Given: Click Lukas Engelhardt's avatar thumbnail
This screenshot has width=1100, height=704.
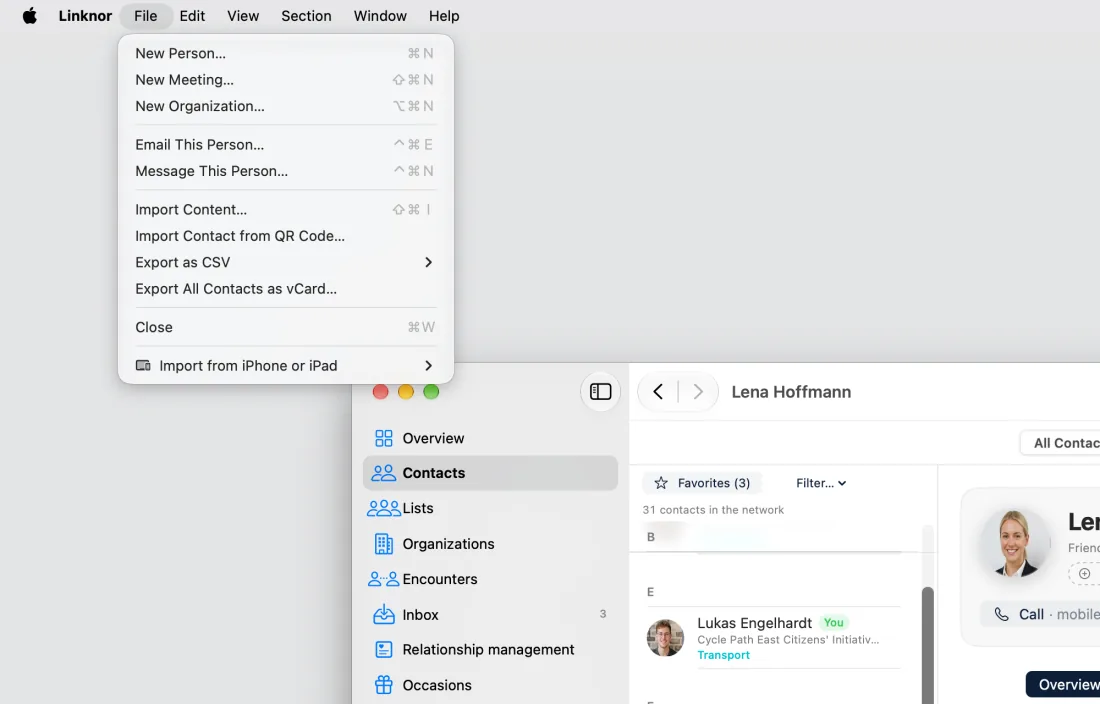Looking at the screenshot, I should (x=665, y=637).
